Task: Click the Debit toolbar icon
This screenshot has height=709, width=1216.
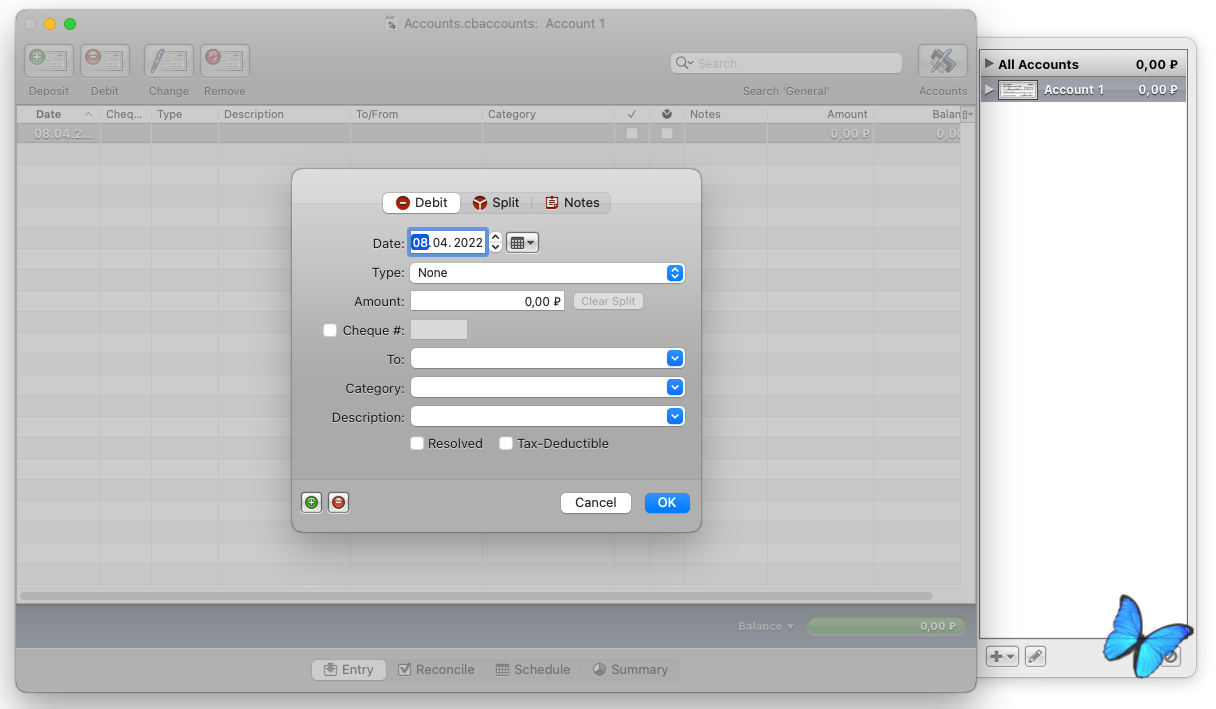Action: [x=105, y=62]
